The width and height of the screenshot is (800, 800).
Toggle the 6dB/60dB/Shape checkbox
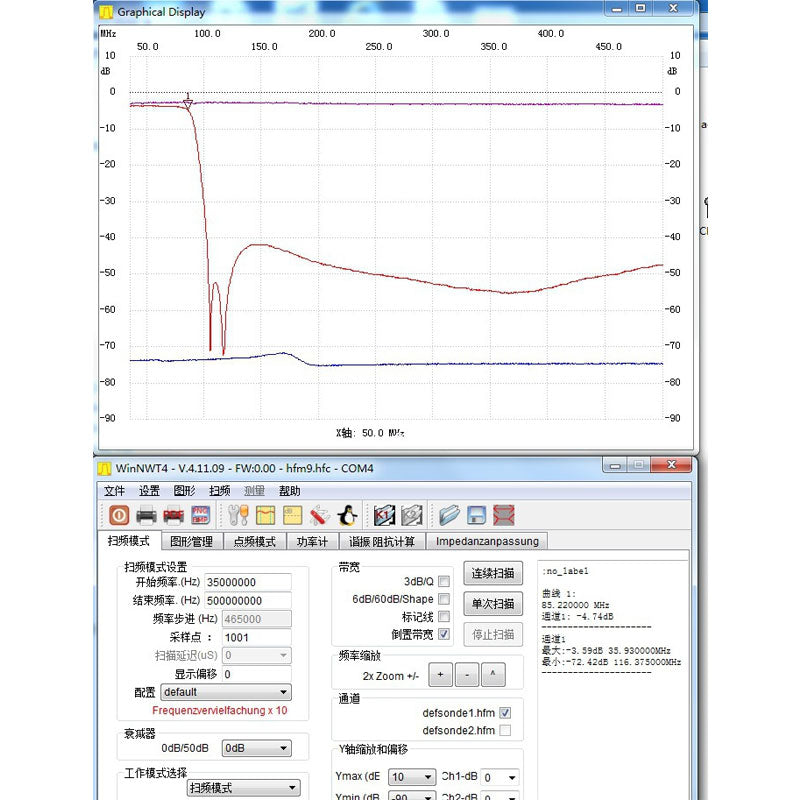[444, 599]
